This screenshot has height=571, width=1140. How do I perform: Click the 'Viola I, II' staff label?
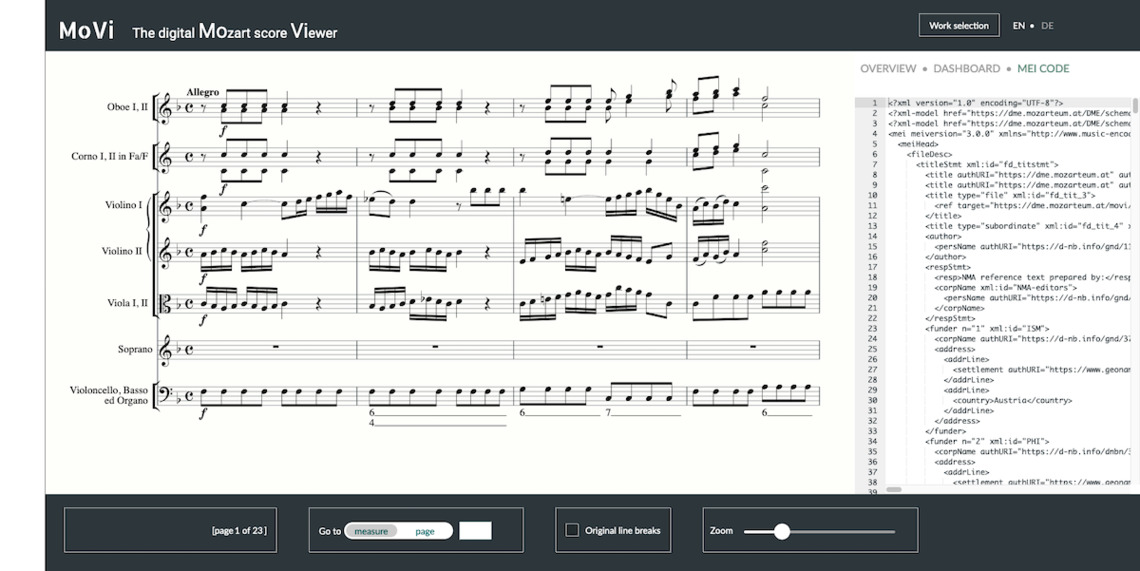click(x=128, y=303)
